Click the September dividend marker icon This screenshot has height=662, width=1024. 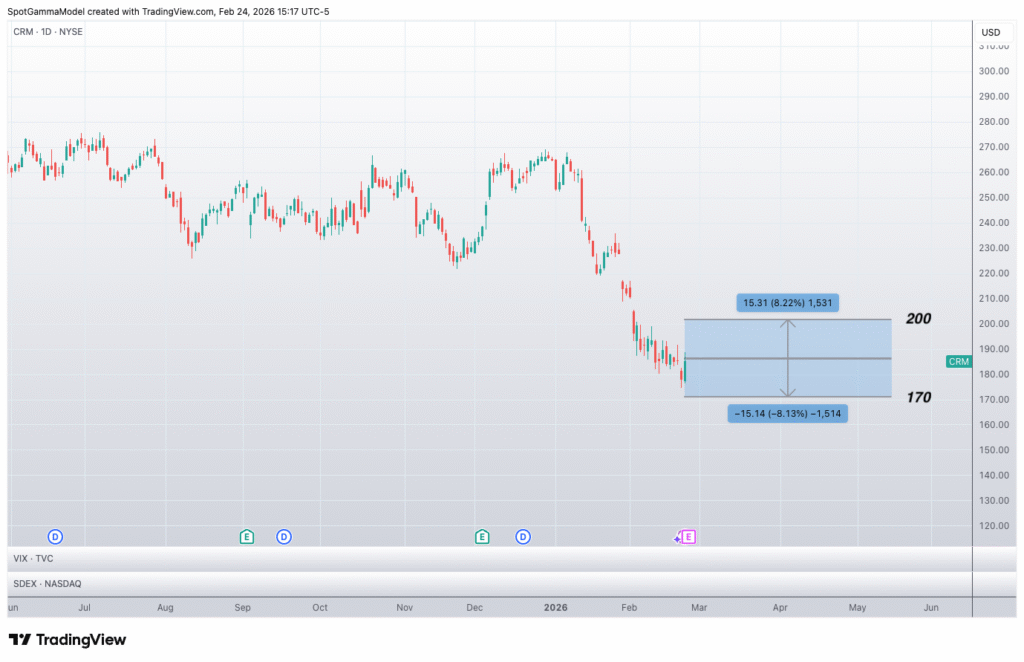[x=284, y=537]
